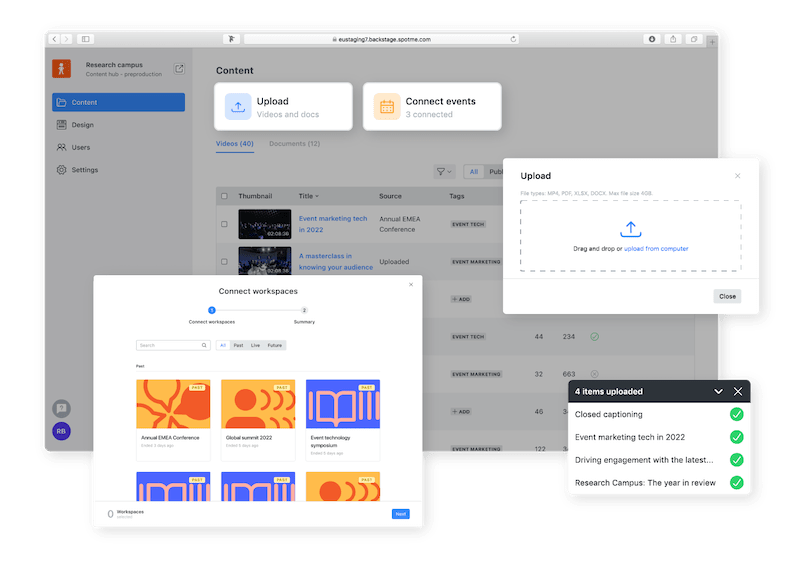Click green check for Event marketing tech in 2022
The width and height of the screenshot is (800, 565).
(736, 437)
